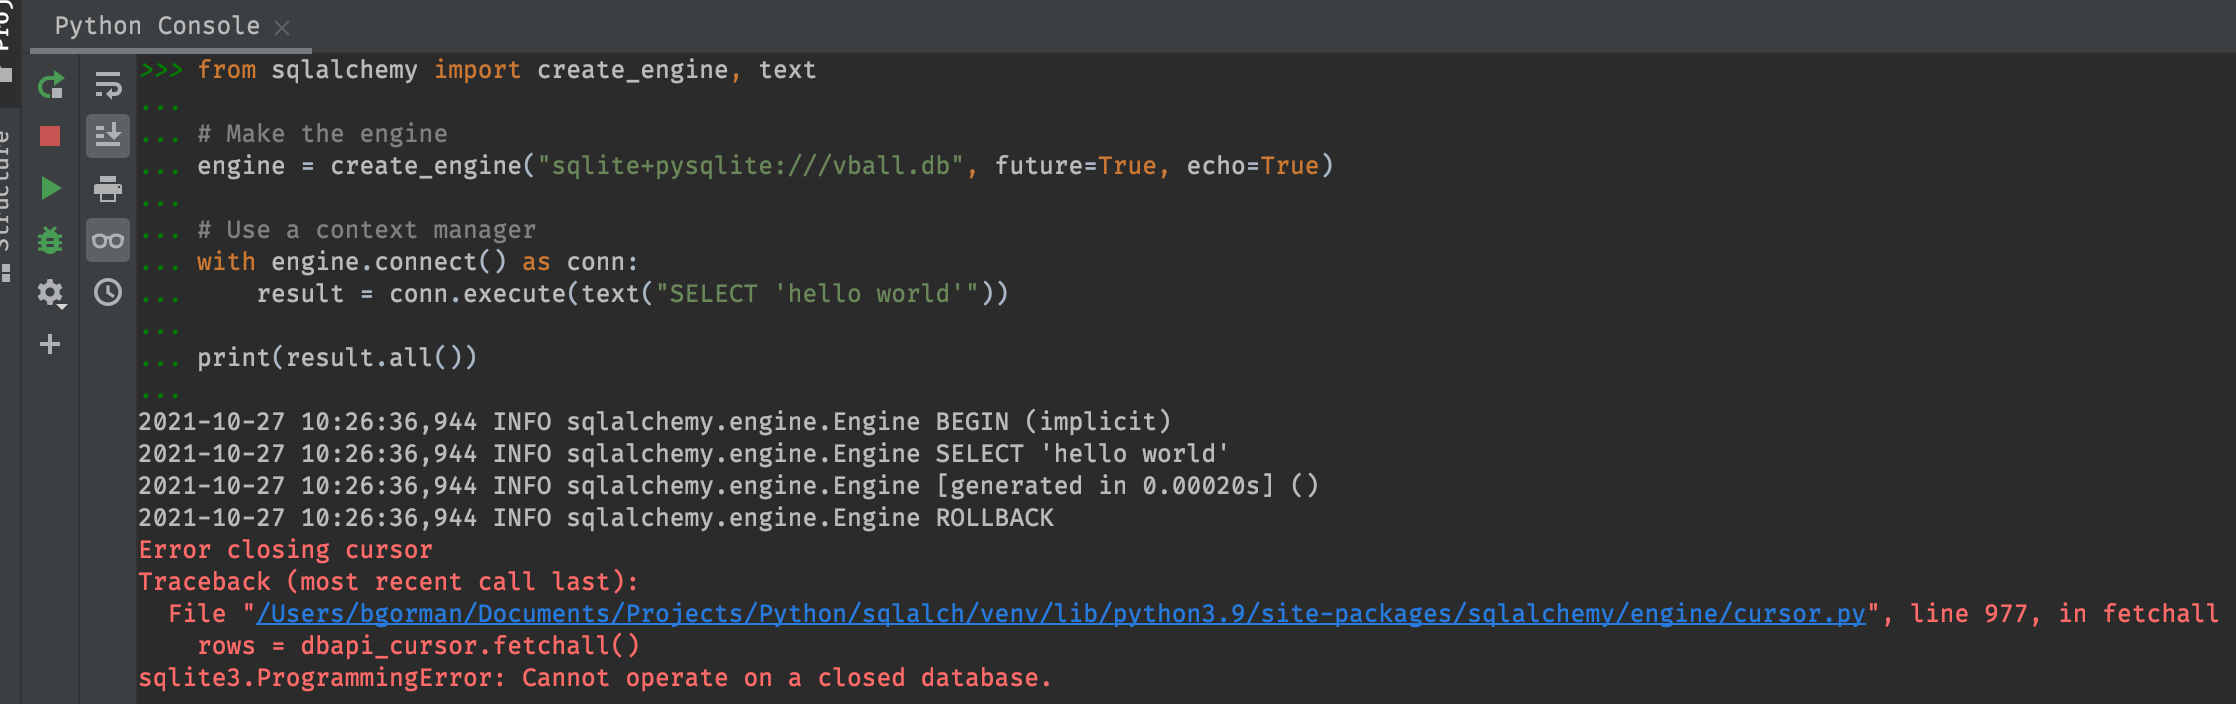
Task: Print console output using printer icon
Action: pyautogui.click(x=107, y=188)
